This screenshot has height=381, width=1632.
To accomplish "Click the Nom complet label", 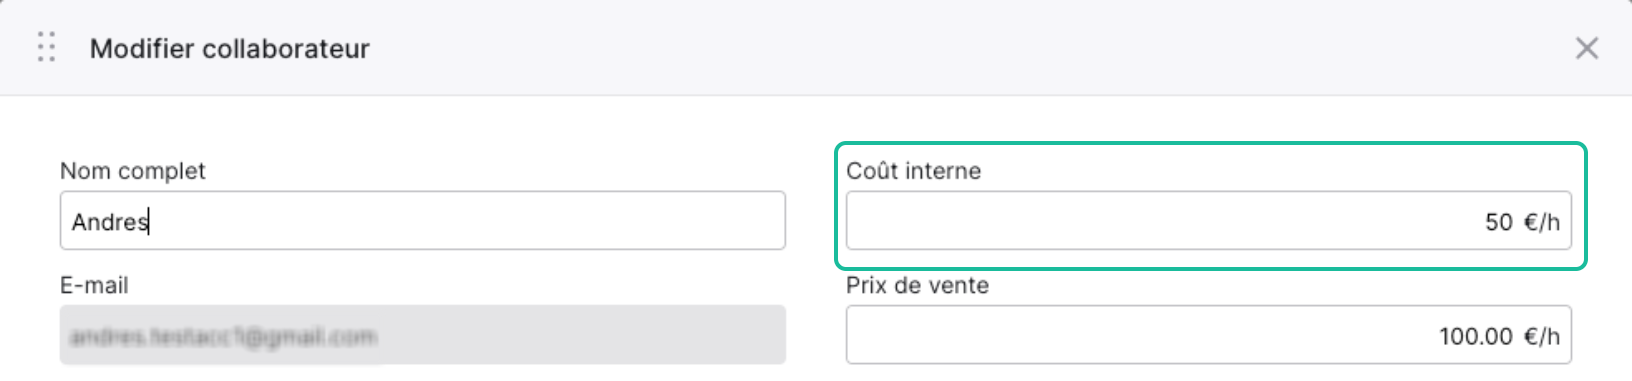I will click(133, 171).
